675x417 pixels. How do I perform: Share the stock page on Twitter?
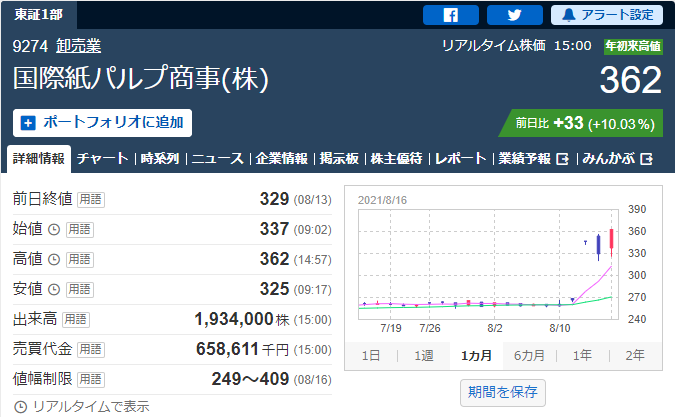pyautogui.click(x=514, y=15)
